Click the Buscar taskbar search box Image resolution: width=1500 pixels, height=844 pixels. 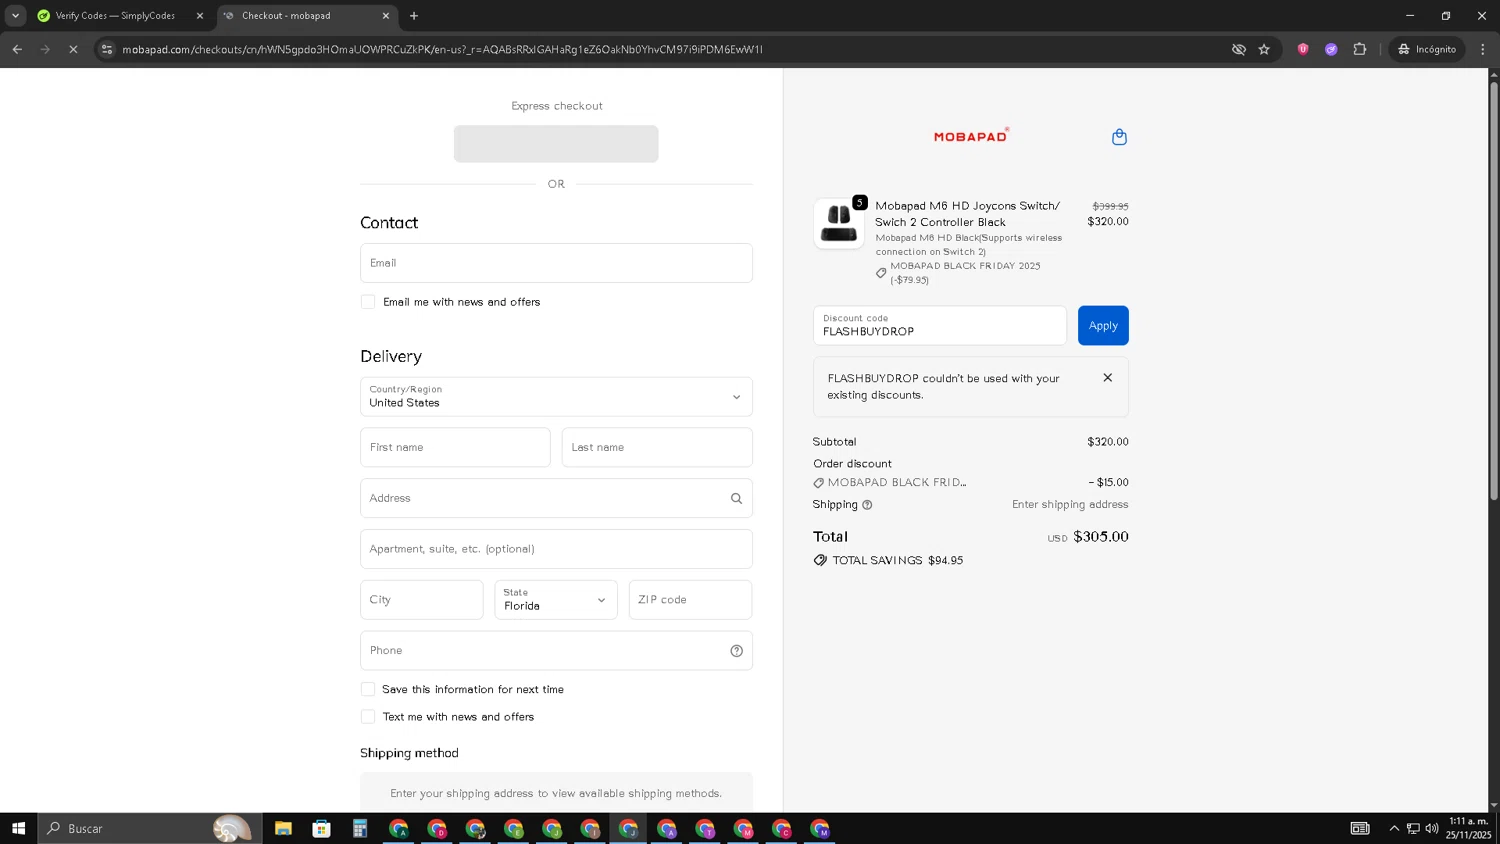point(150,828)
